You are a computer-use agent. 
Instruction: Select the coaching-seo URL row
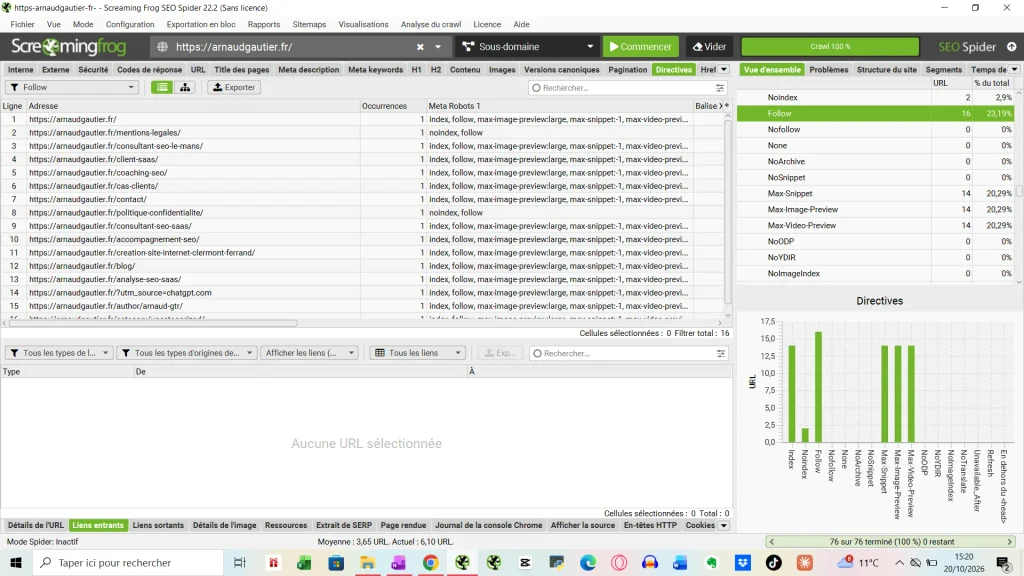362,173
